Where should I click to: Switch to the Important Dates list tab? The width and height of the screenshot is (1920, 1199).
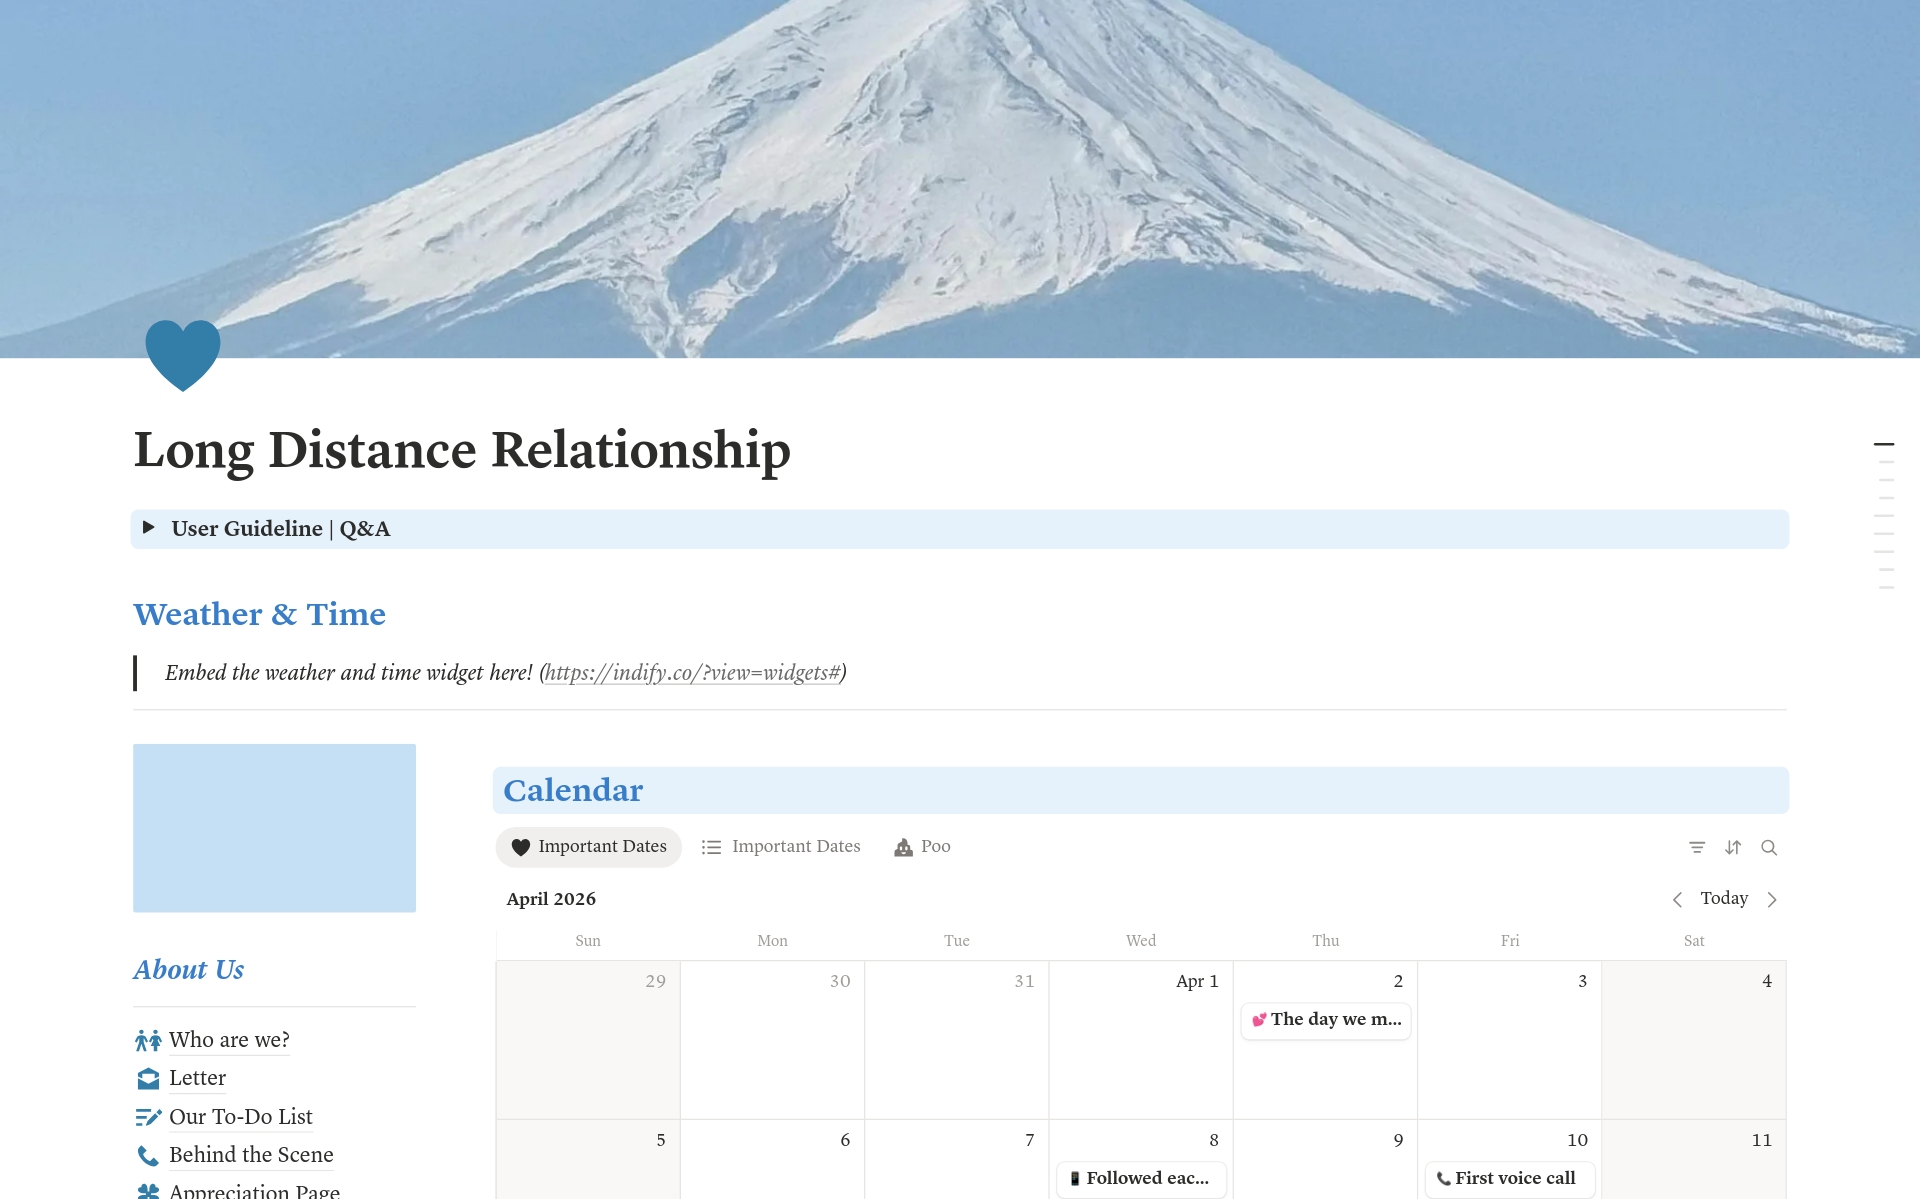click(781, 847)
